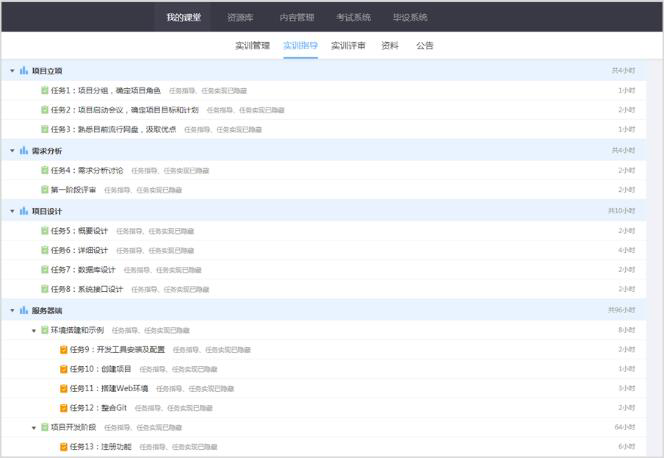
Task: Collapse the 项目开发阶段 subsection arrow
Action: coord(34,428)
